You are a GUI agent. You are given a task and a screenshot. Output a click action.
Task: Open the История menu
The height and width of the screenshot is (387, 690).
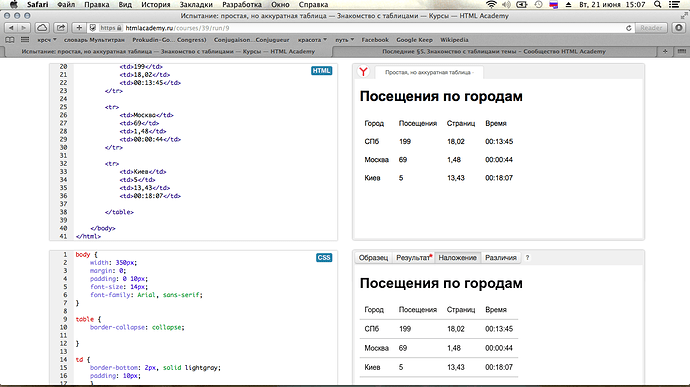[x=156, y=4]
